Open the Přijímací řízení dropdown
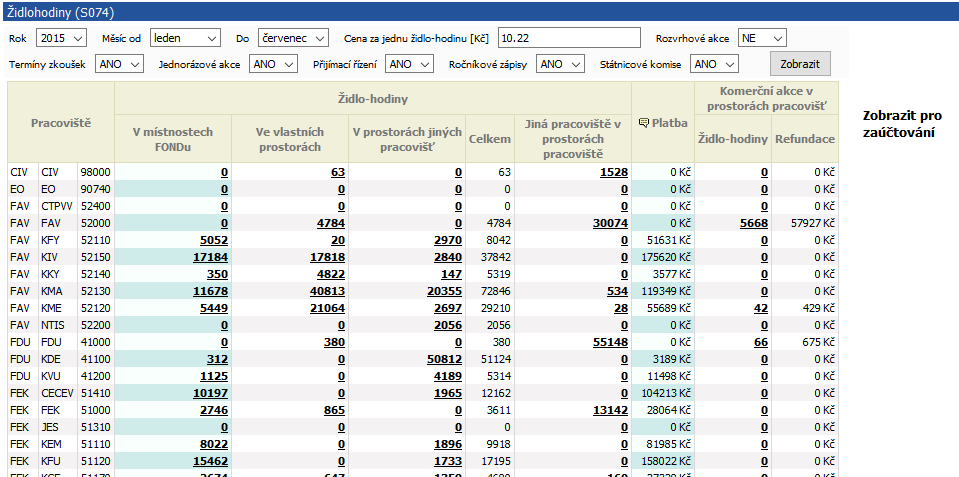 [409, 64]
